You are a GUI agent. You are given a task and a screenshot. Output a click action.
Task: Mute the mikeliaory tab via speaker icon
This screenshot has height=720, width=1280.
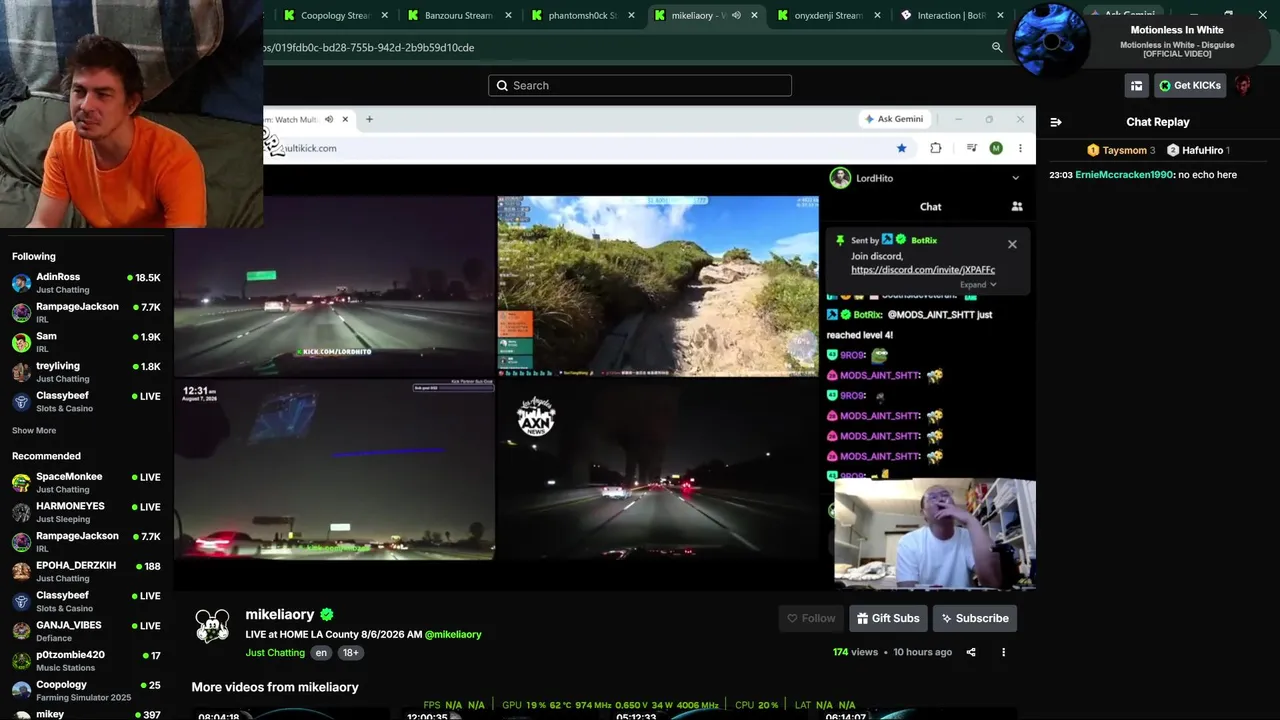737,15
